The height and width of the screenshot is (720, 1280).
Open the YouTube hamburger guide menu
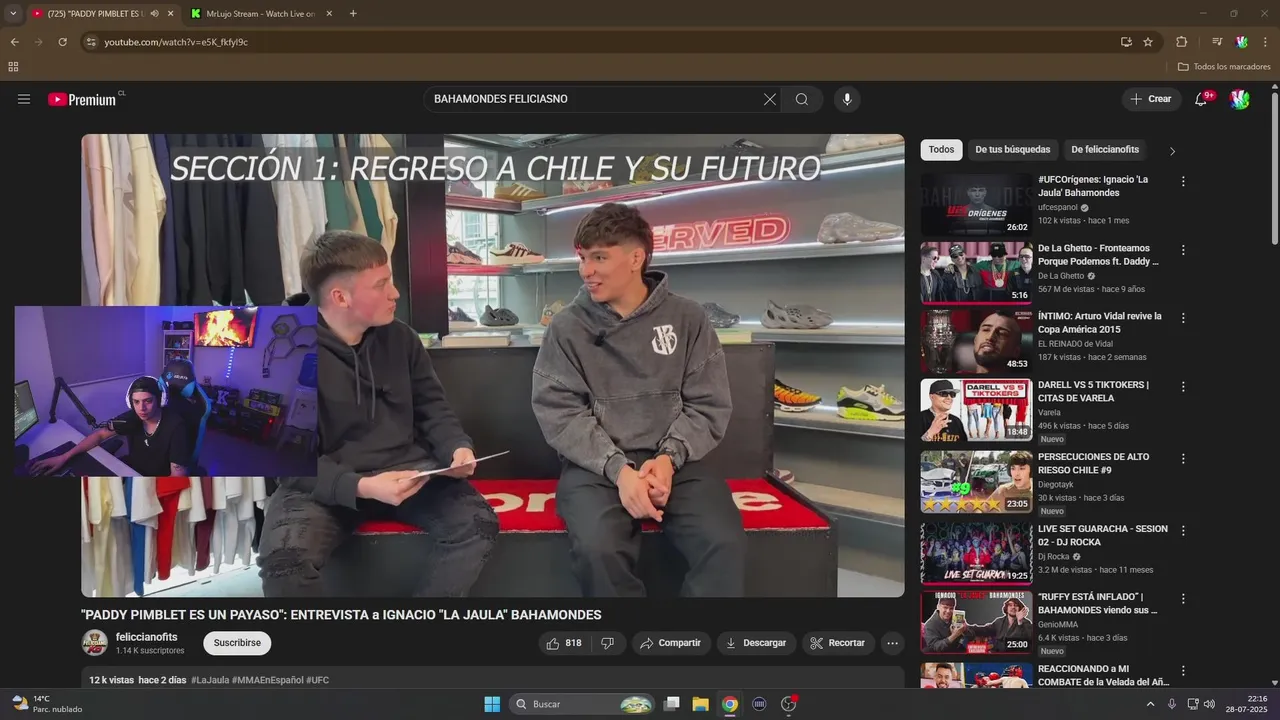(x=24, y=99)
